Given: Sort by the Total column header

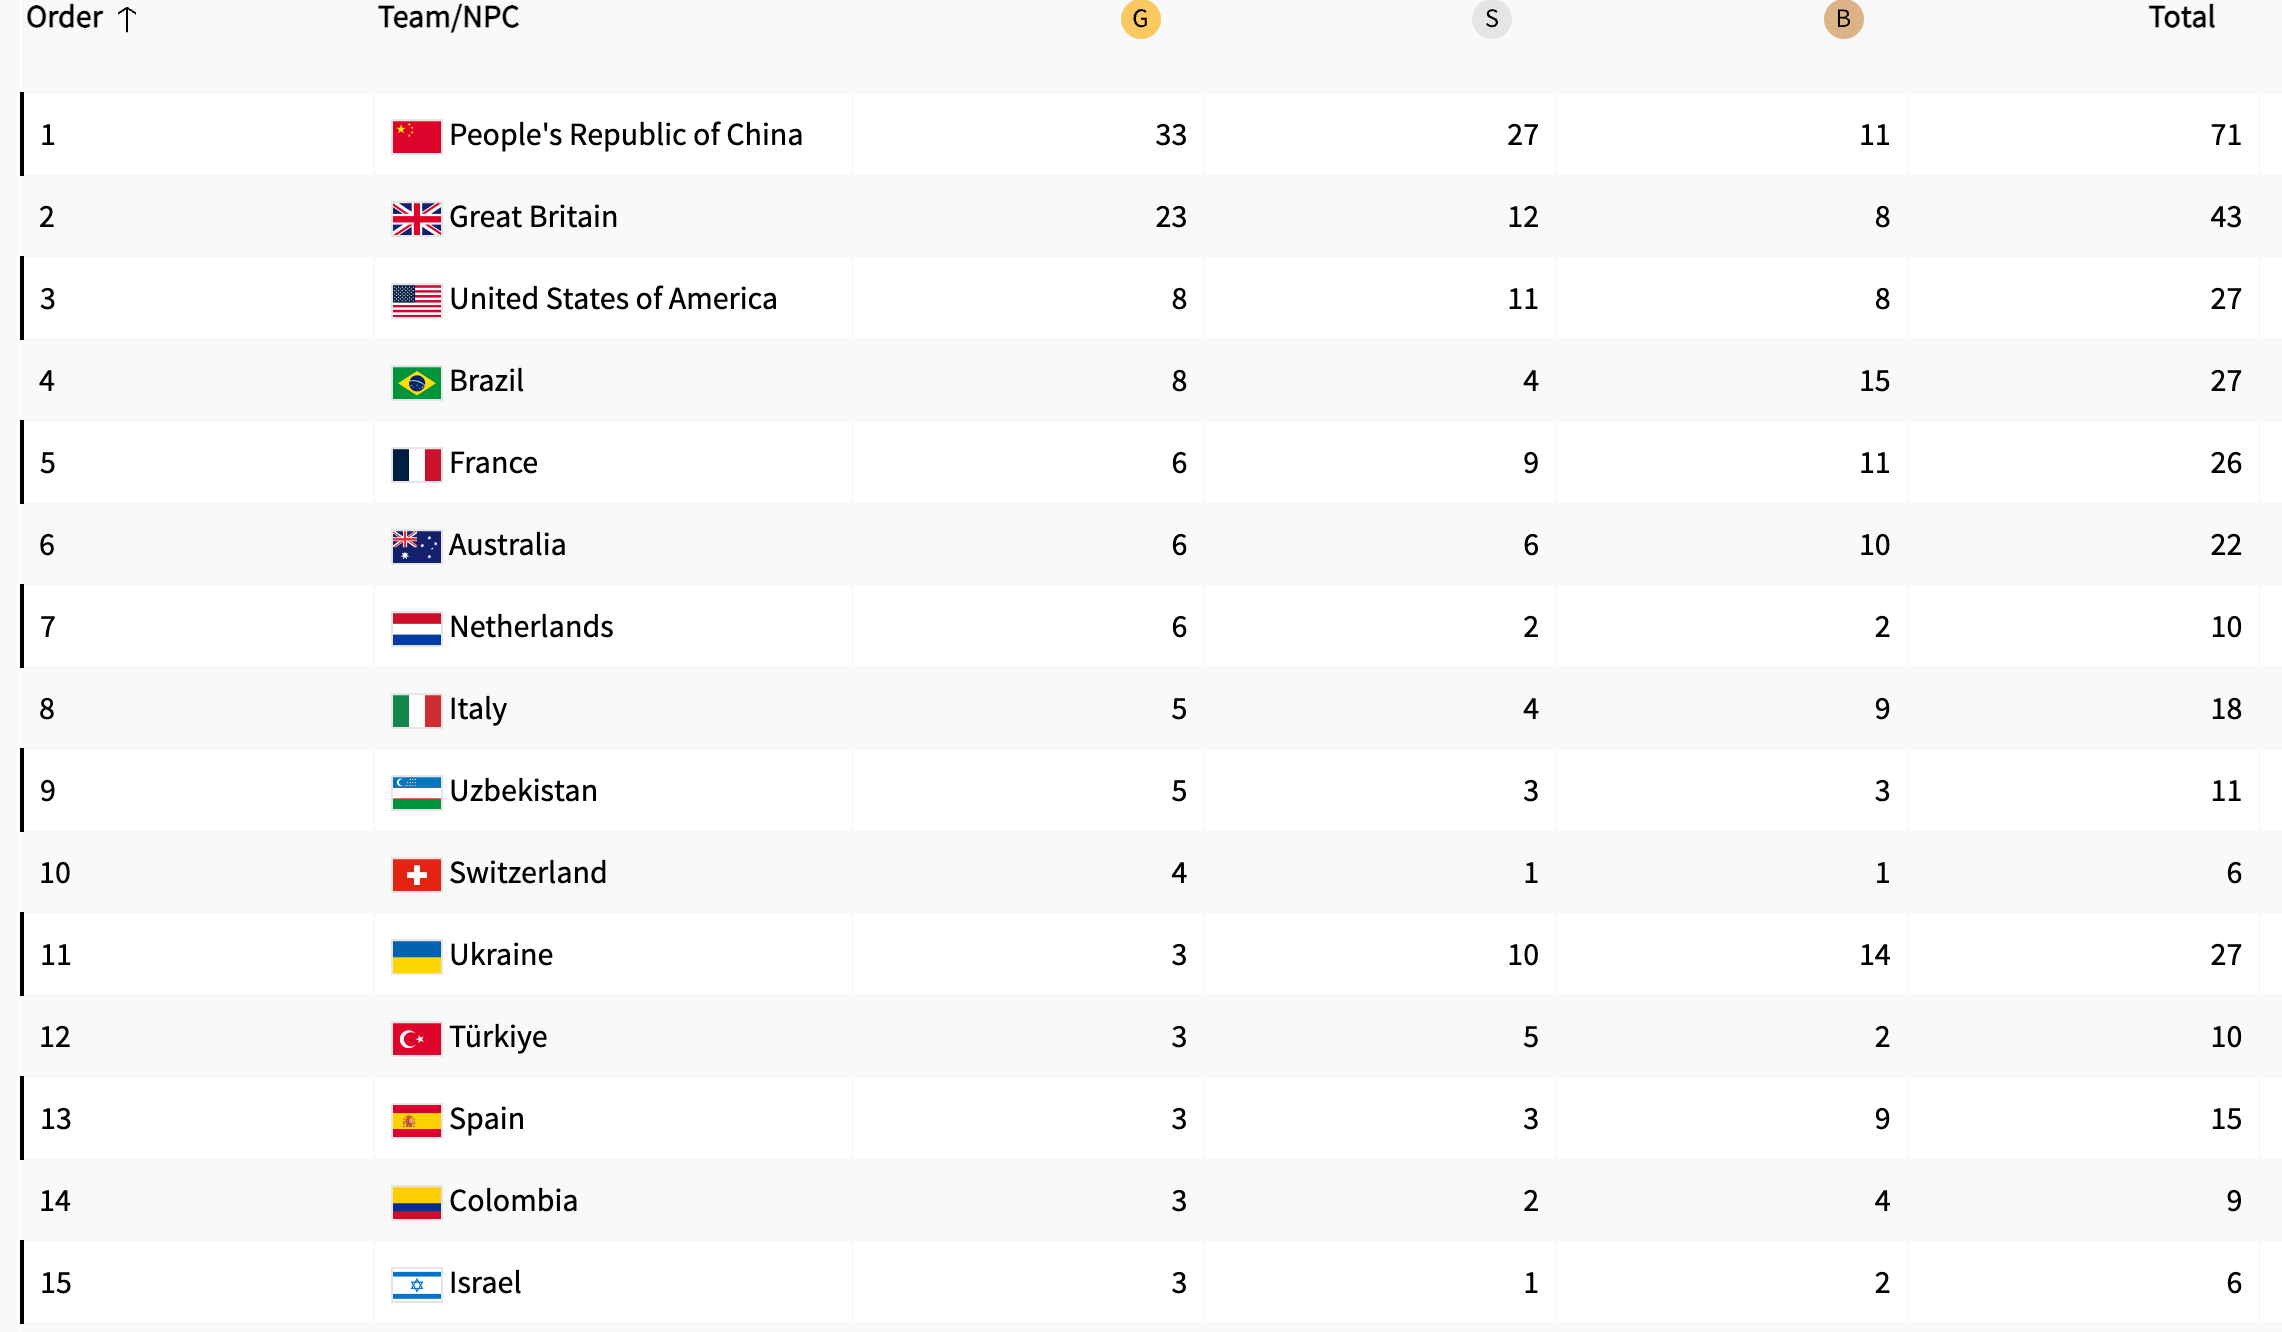Looking at the screenshot, I should point(2181,17).
